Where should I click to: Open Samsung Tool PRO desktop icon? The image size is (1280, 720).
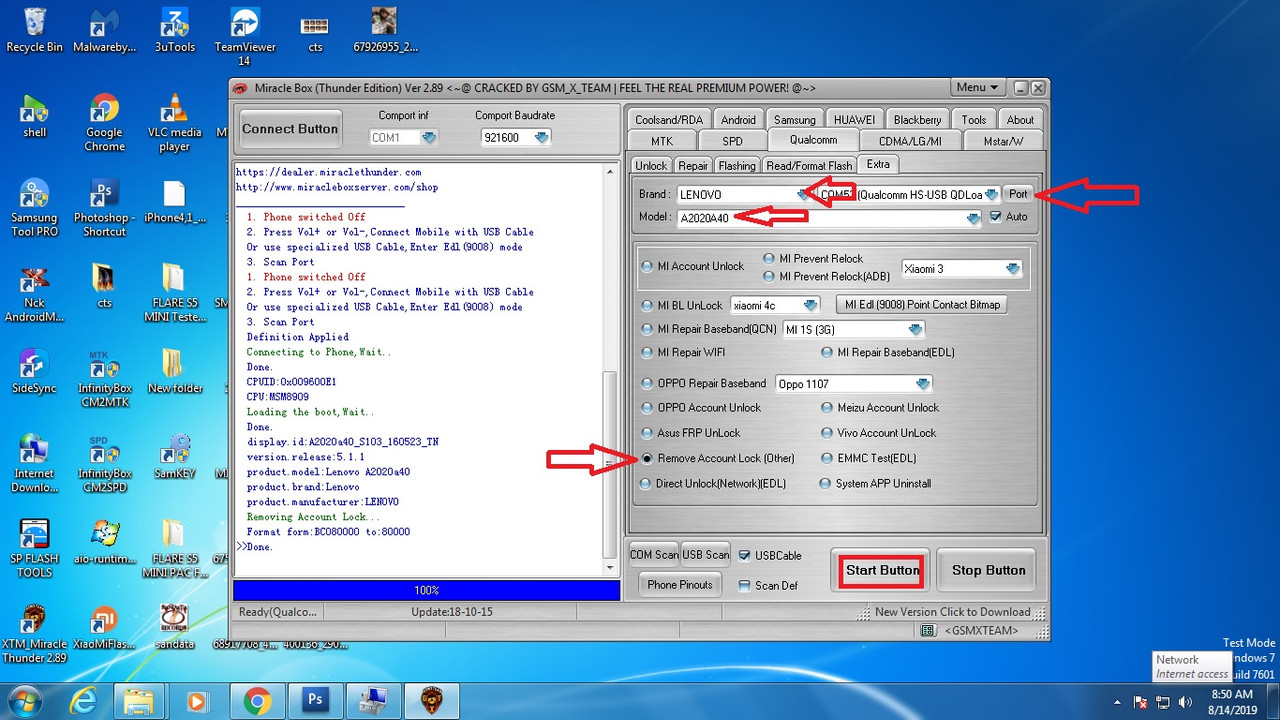click(34, 208)
